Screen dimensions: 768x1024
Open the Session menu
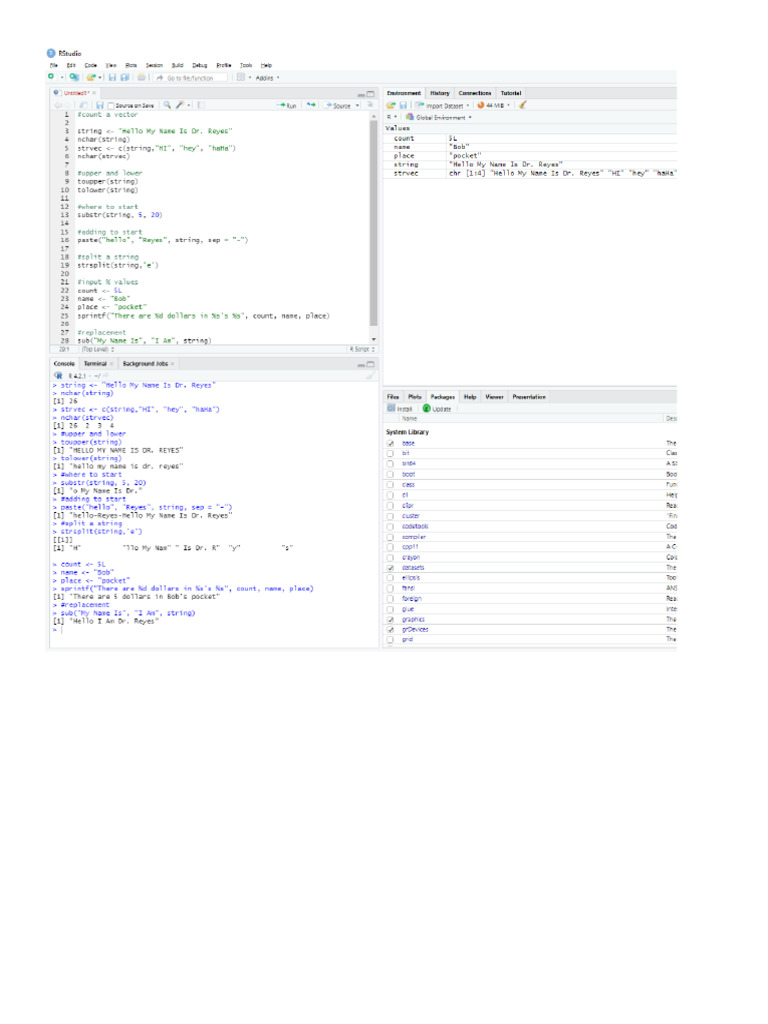tap(154, 65)
